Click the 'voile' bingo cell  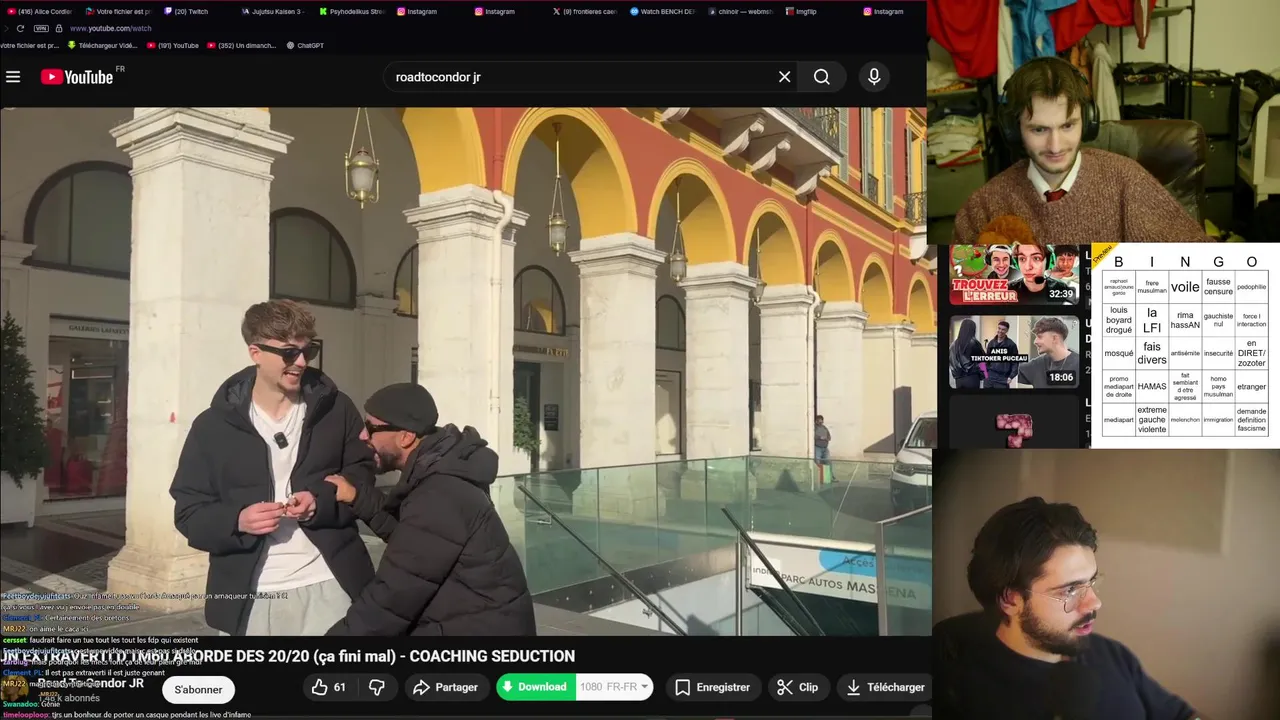click(1185, 287)
